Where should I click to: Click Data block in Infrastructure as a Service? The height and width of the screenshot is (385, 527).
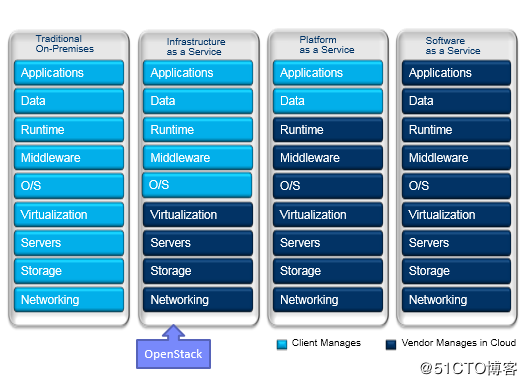click(198, 101)
